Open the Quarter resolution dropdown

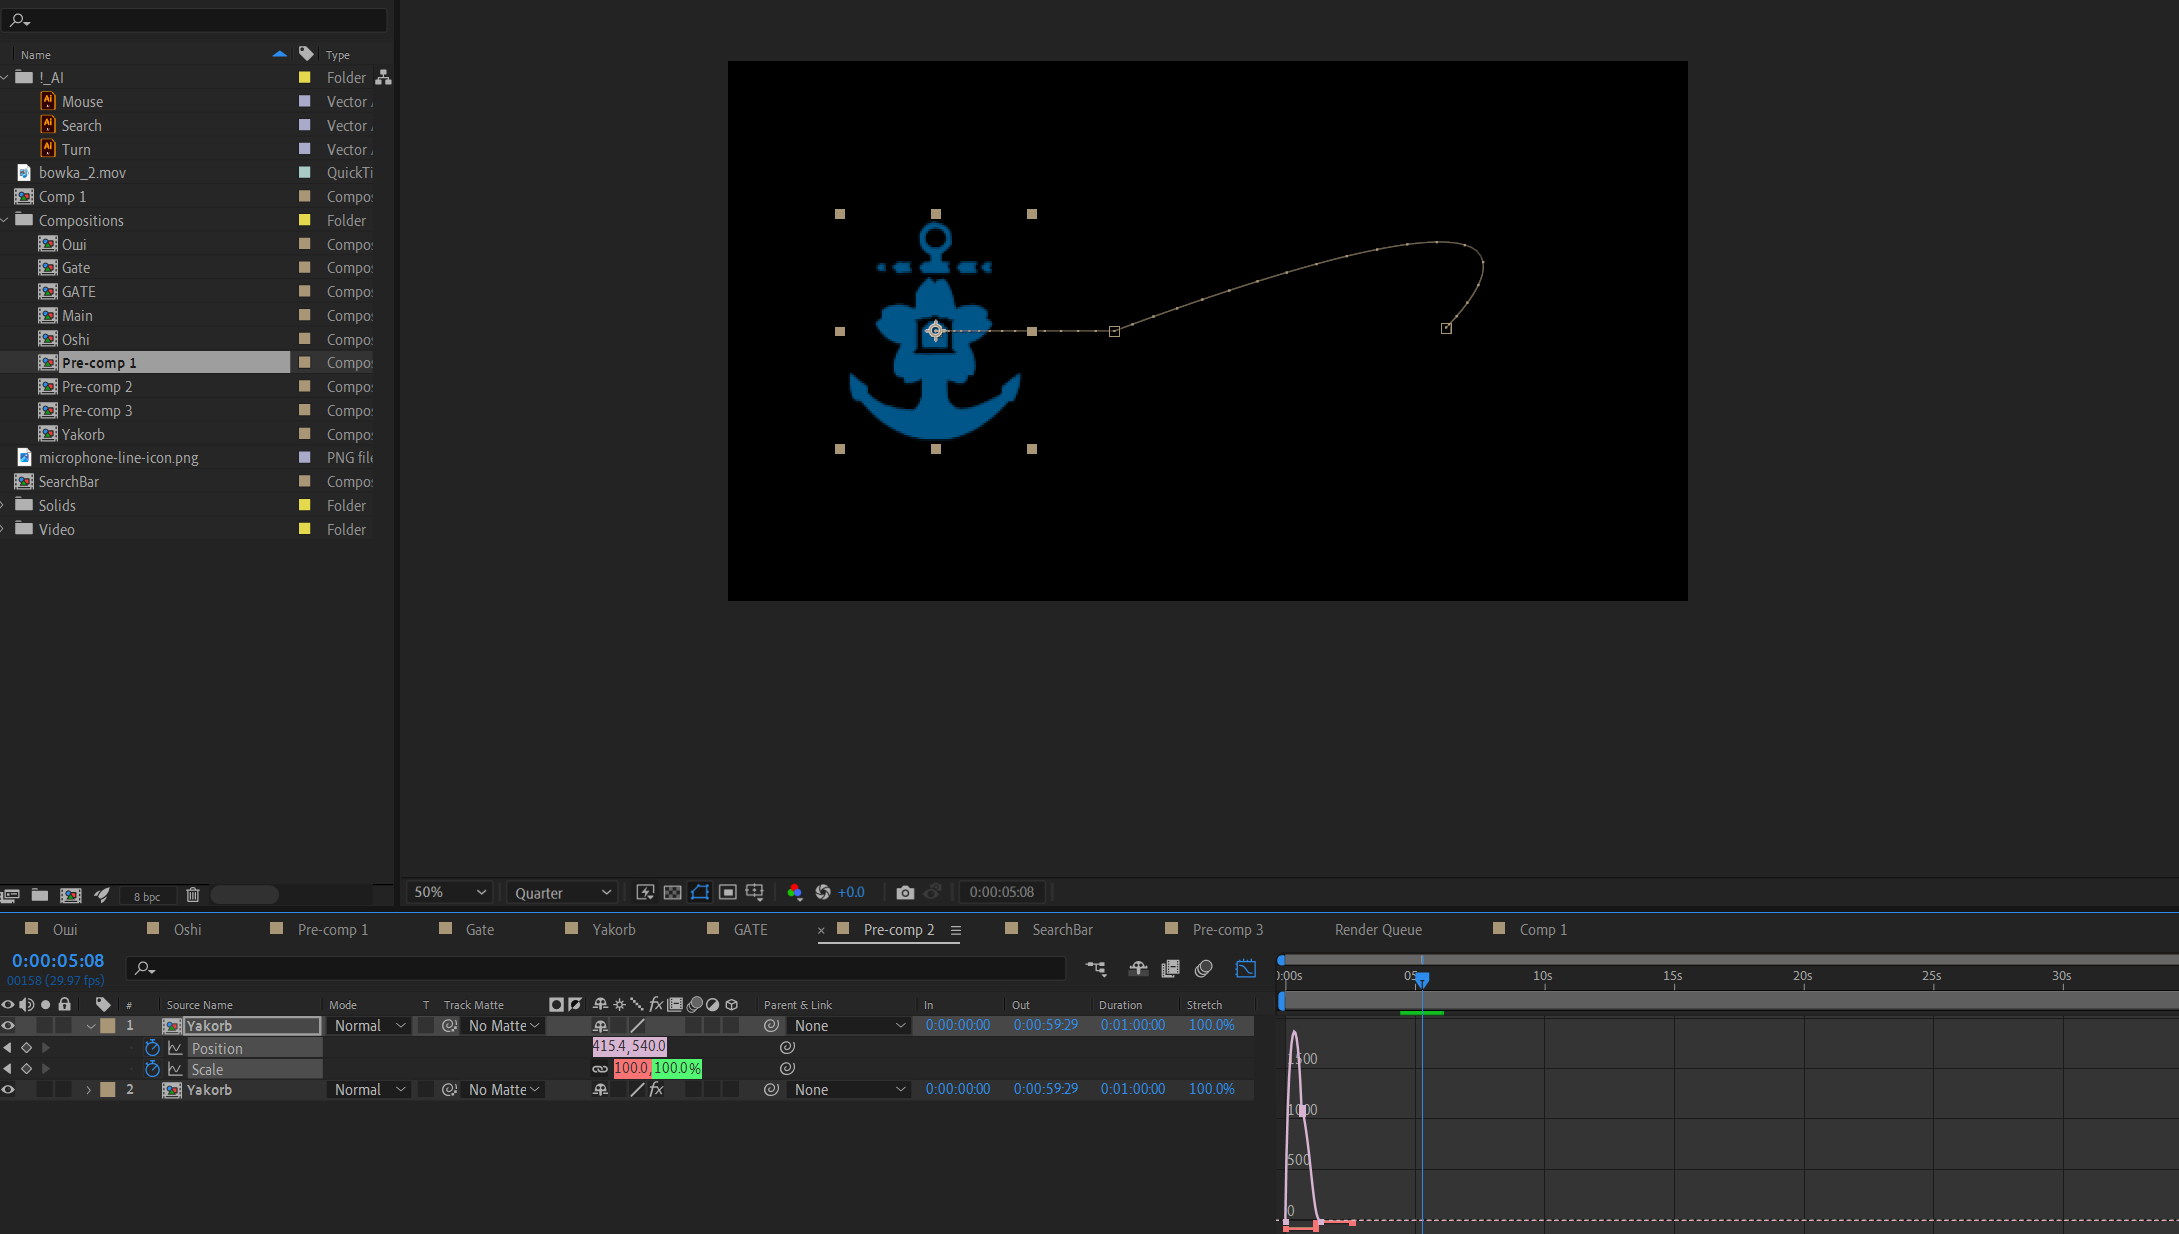click(x=562, y=892)
